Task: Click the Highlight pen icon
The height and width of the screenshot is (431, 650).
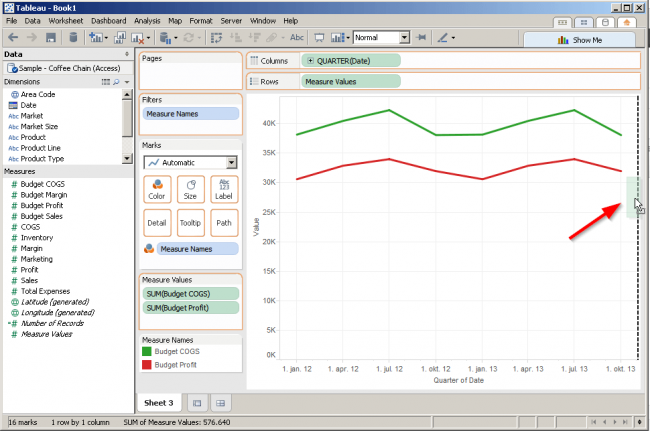Action: (443, 38)
